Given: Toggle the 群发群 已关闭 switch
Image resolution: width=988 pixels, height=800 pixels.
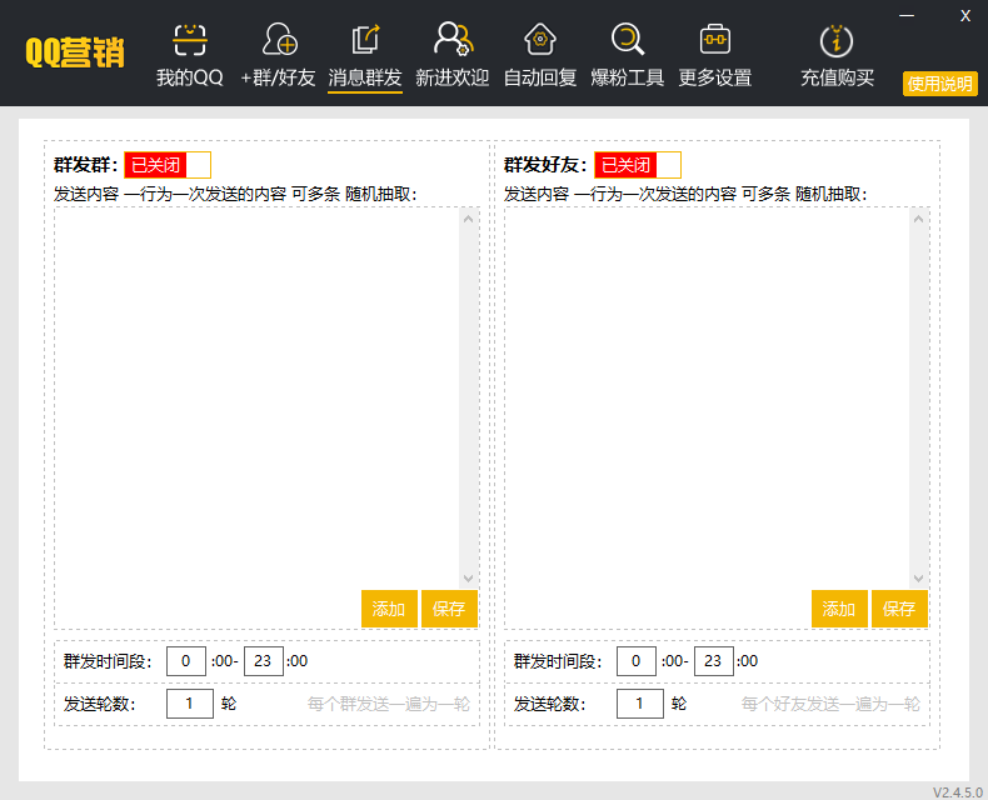Looking at the screenshot, I should (x=168, y=165).
